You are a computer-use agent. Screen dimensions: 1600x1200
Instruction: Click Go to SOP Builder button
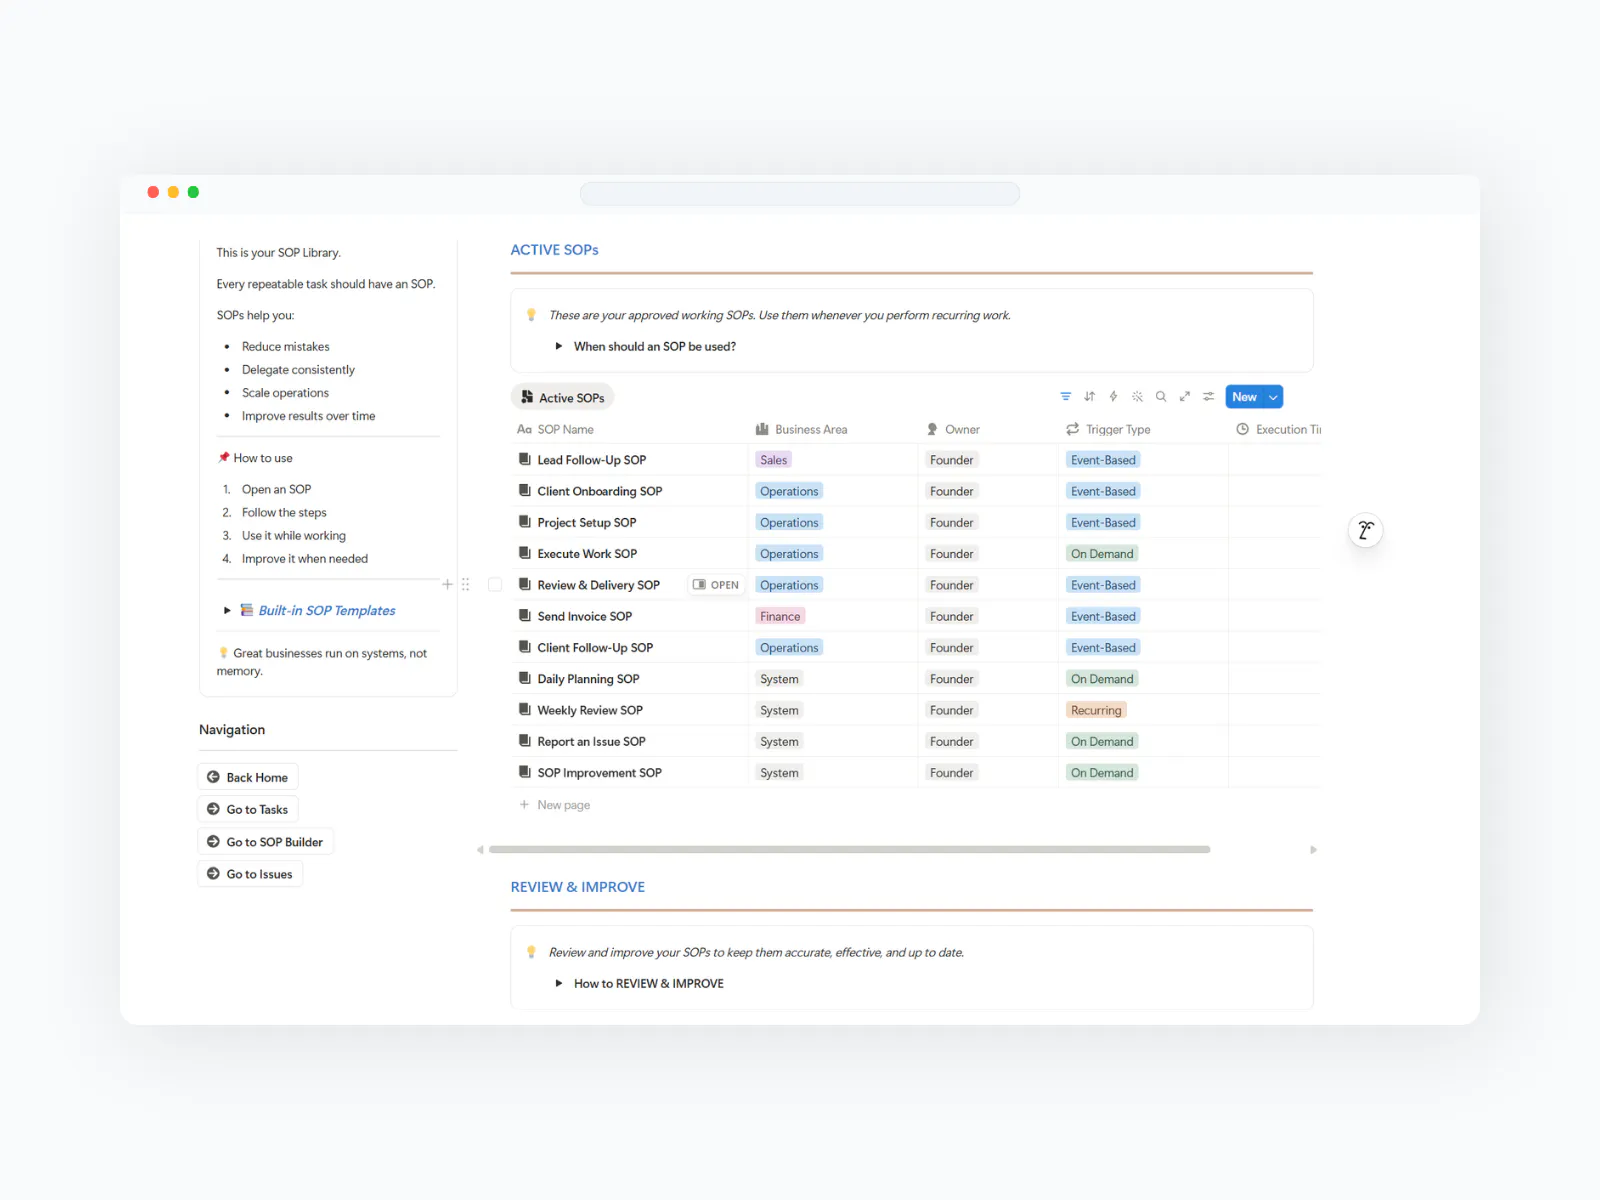(265, 842)
